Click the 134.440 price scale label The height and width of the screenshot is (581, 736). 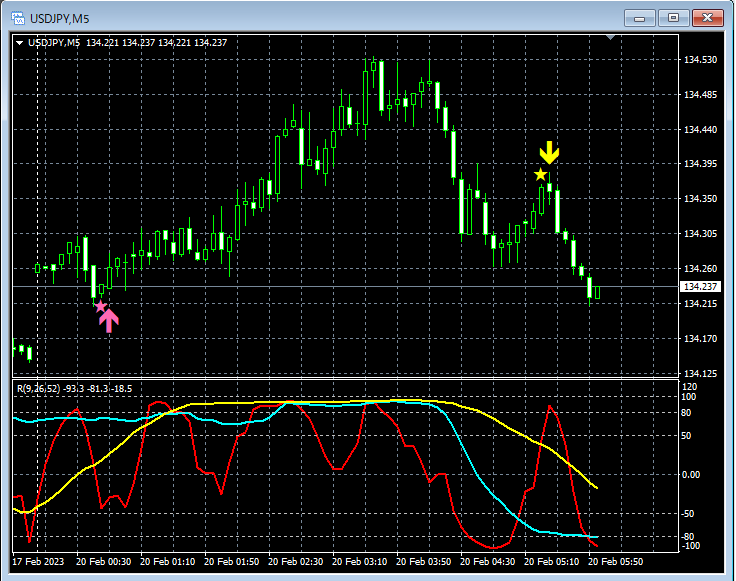(x=700, y=130)
